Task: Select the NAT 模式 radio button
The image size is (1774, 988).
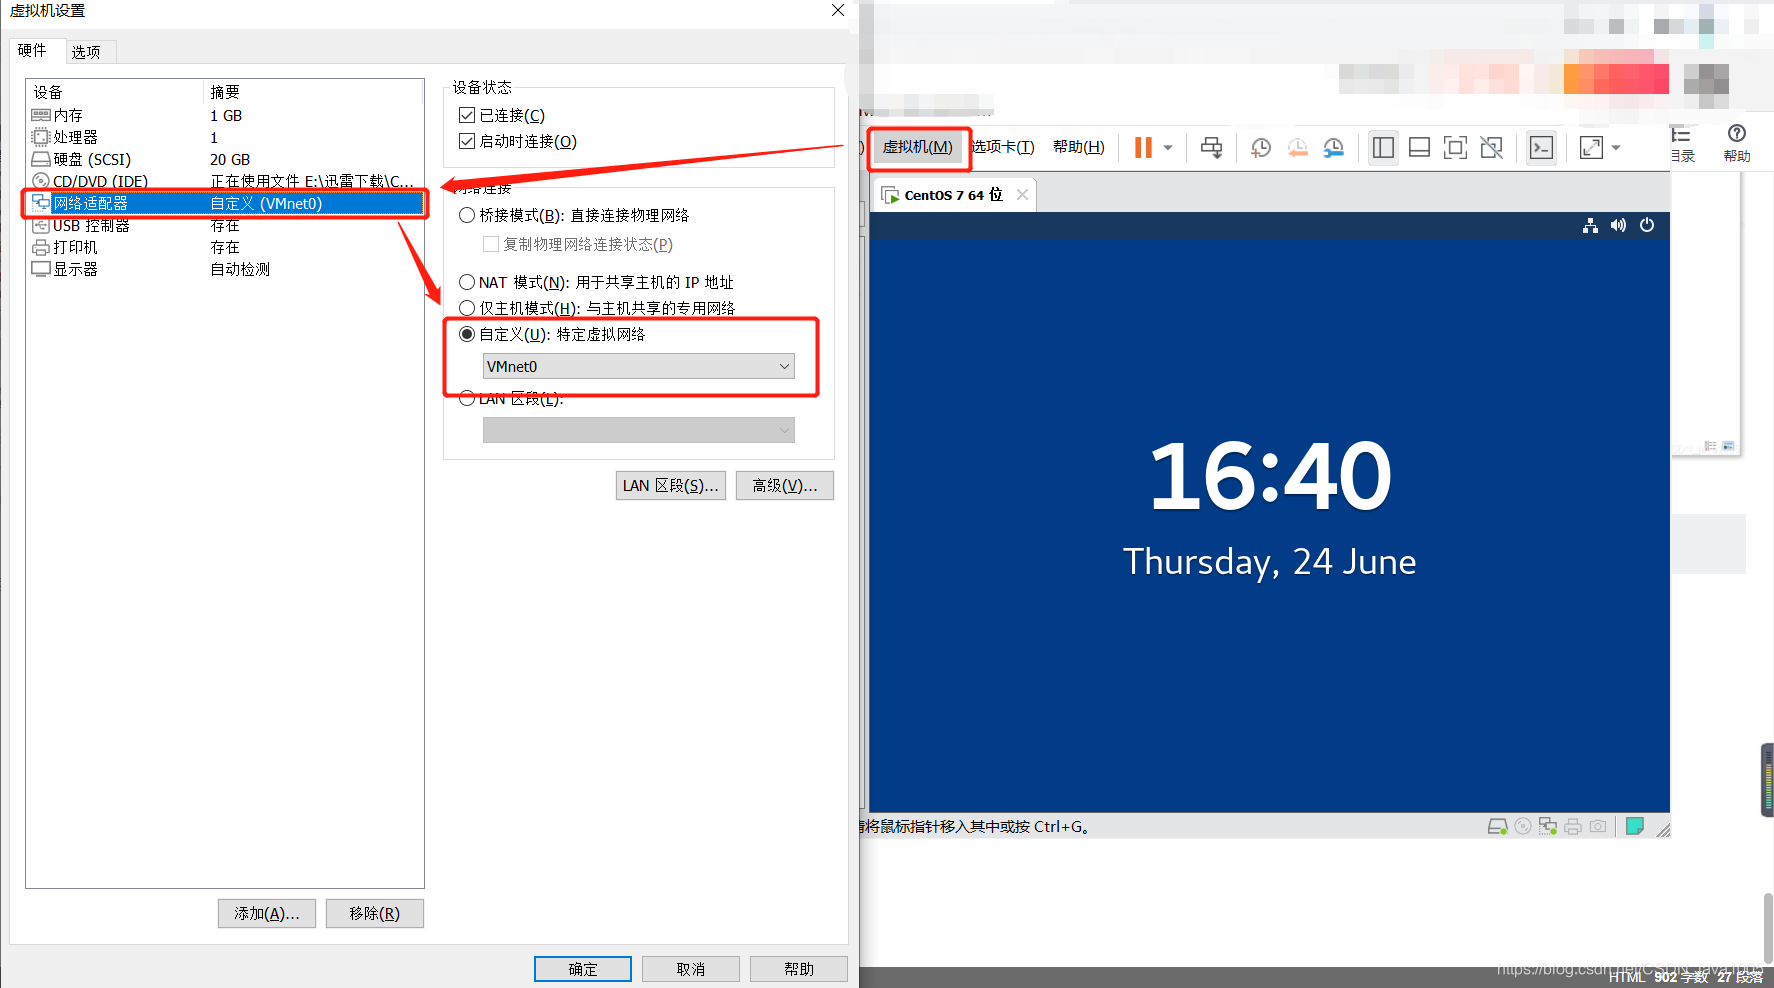Action: [467, 282]
